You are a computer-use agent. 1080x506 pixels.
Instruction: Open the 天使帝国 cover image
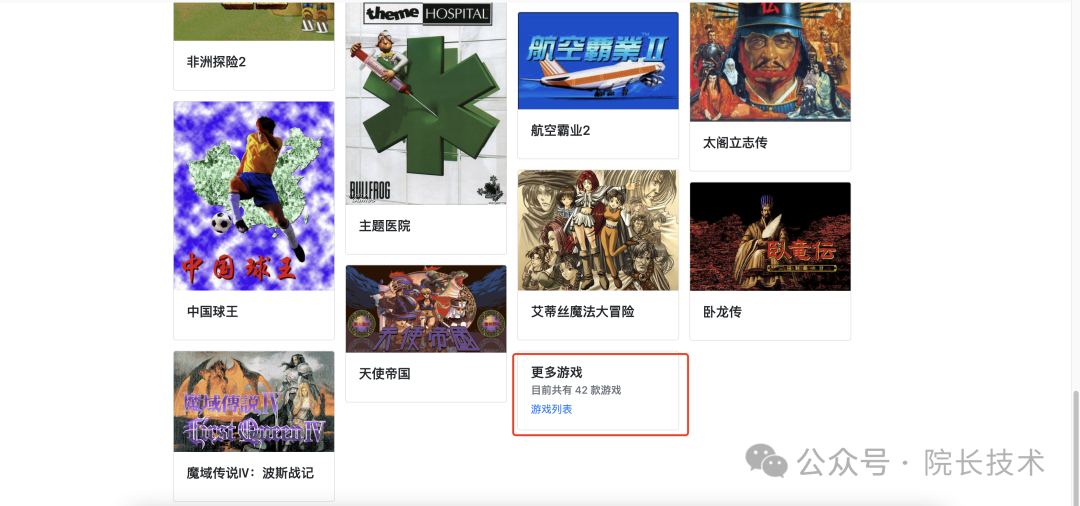point(426,309)
